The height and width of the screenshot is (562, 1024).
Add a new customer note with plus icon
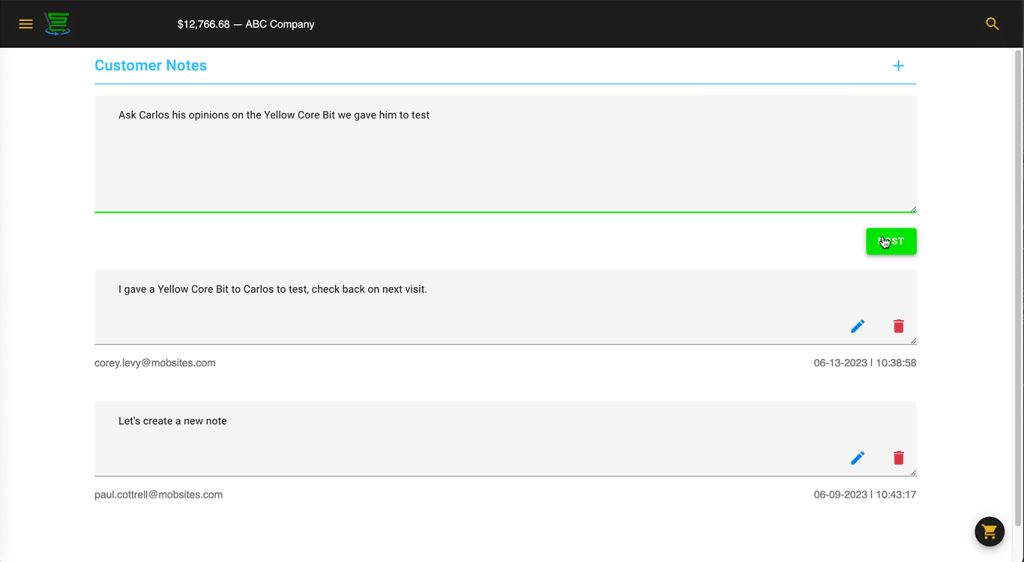pyautogui.click(x=898, y=66)
